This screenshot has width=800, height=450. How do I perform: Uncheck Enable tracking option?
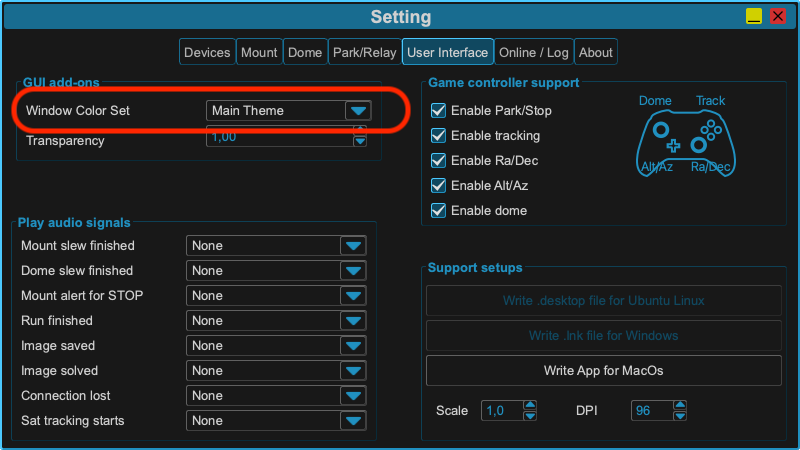[438, 136]
